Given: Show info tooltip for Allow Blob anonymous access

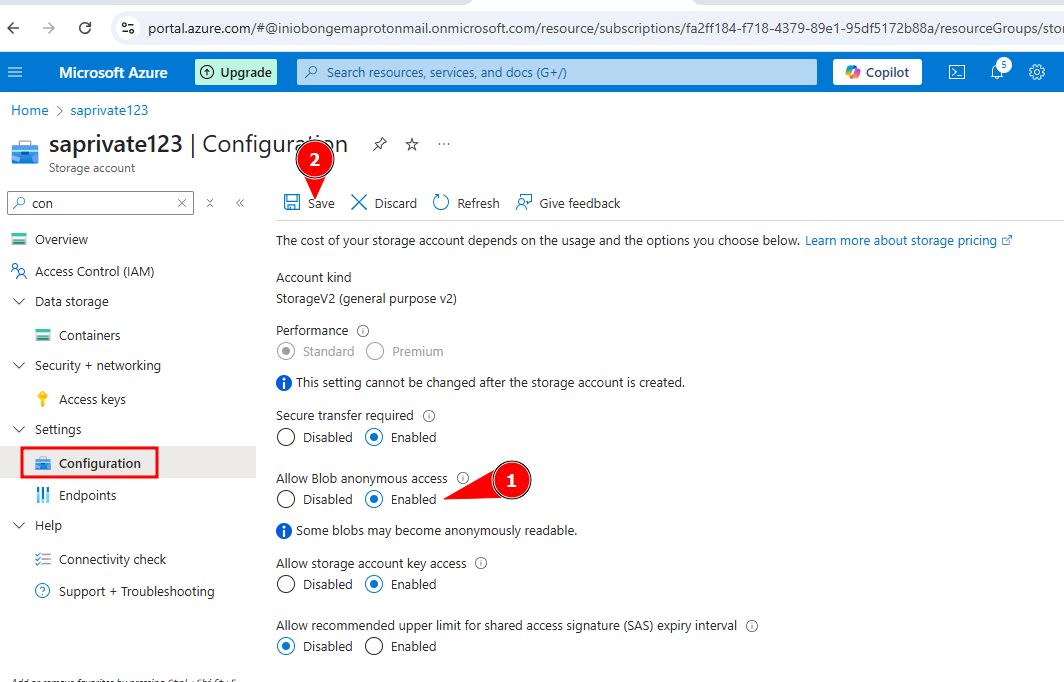Looking at the screenshot, I should (x=463, y=478).
